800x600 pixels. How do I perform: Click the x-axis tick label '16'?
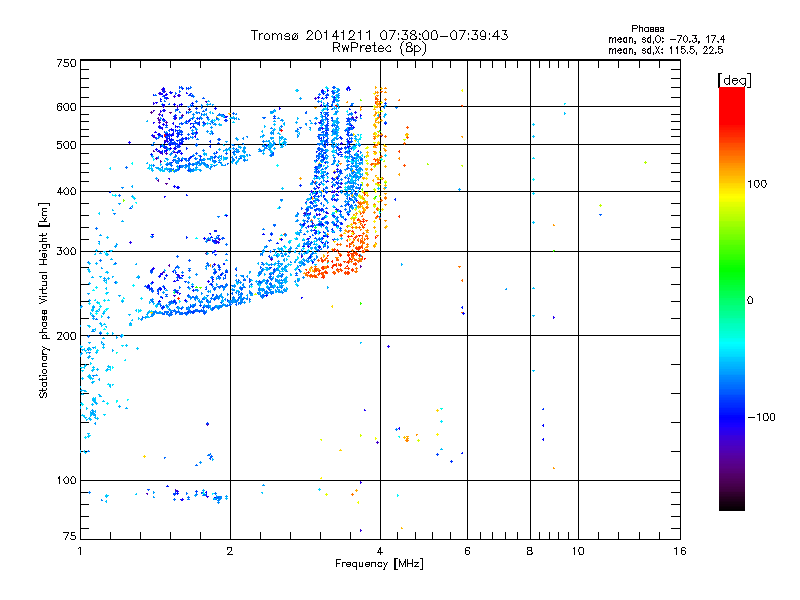click(x=680, y=551)
